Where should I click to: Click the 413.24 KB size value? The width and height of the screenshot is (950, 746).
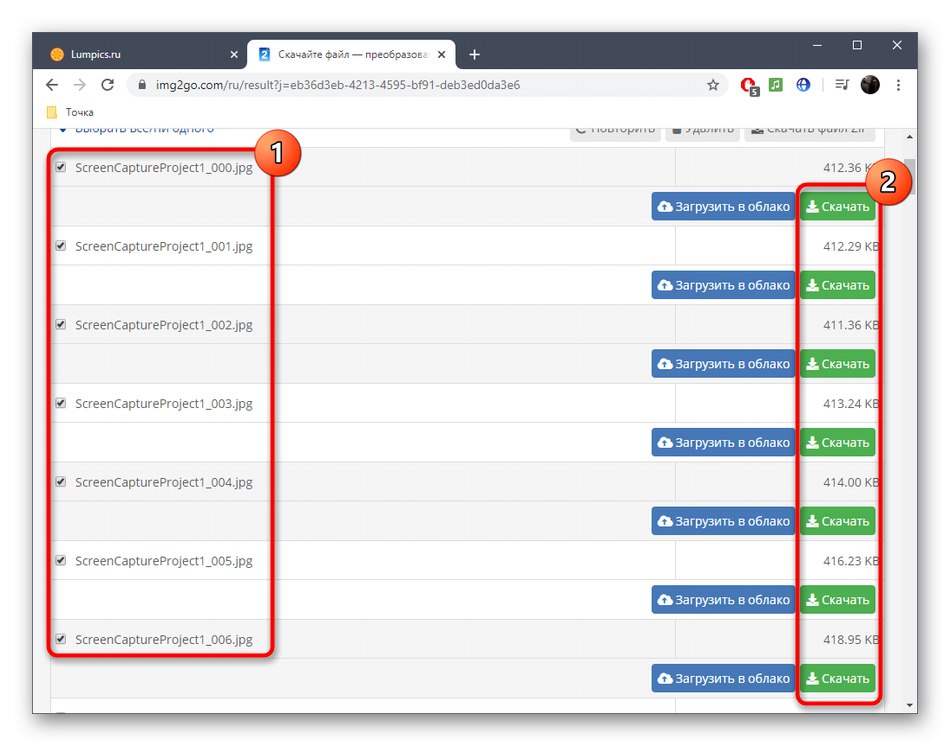(x=851, y=404)
